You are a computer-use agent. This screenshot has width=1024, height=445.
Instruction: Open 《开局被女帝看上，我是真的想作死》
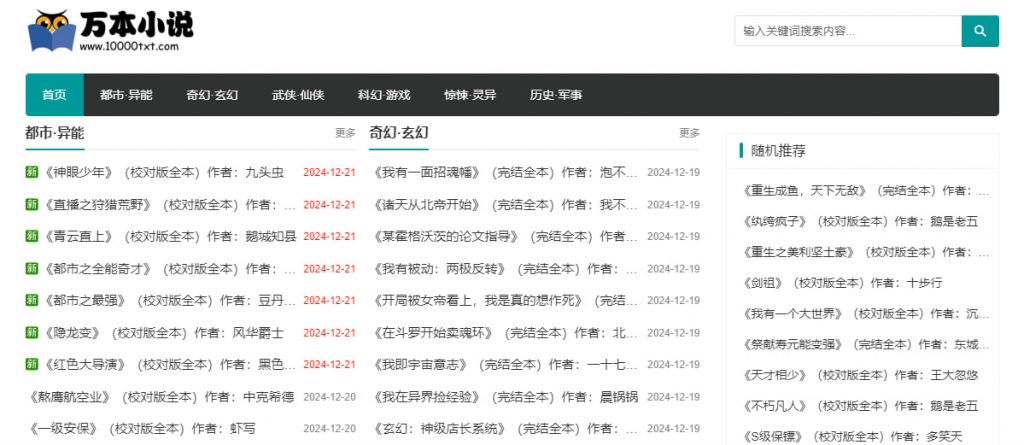coord(504,300)
